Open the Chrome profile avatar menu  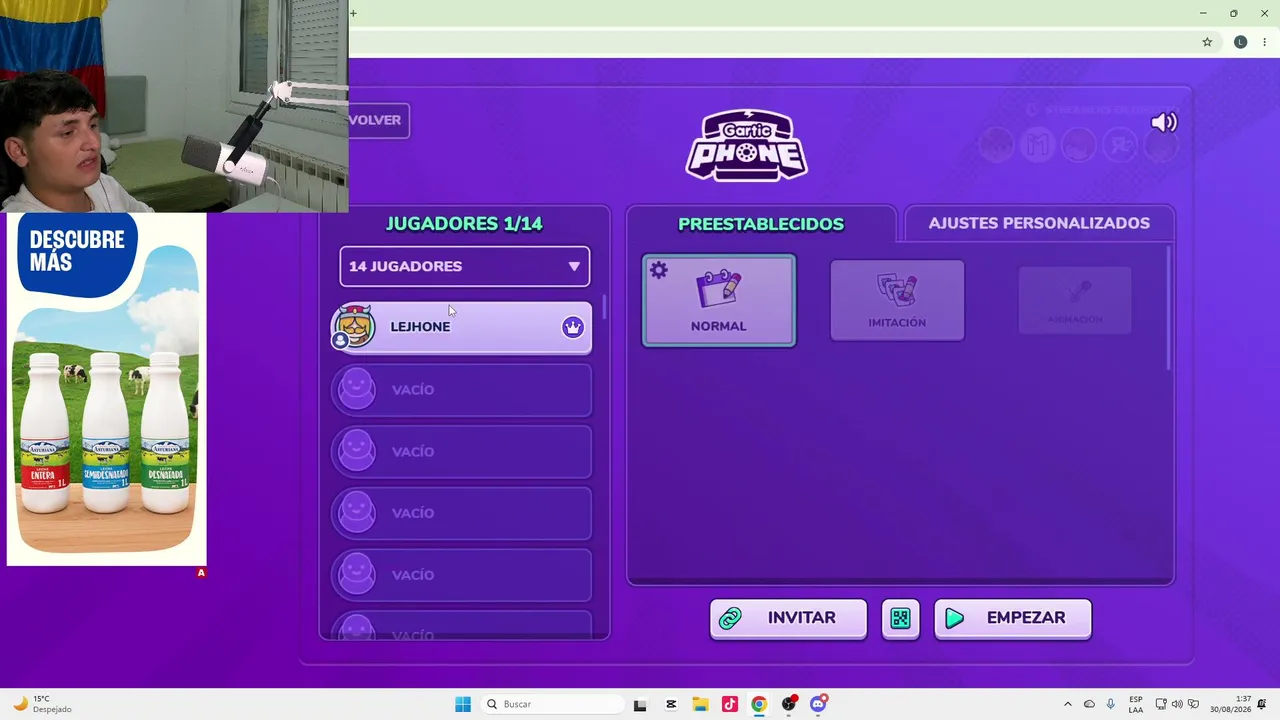coord(1241,42)
